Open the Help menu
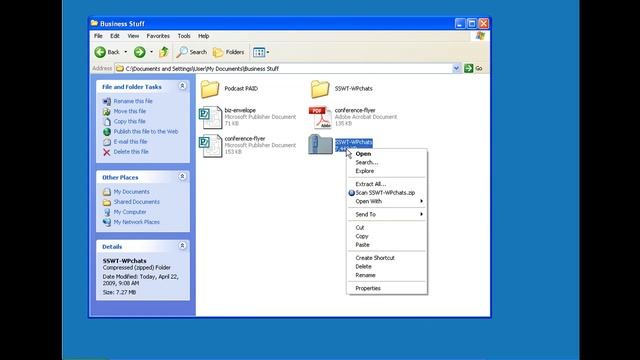 pyautogui.click(x=203, y=36)
